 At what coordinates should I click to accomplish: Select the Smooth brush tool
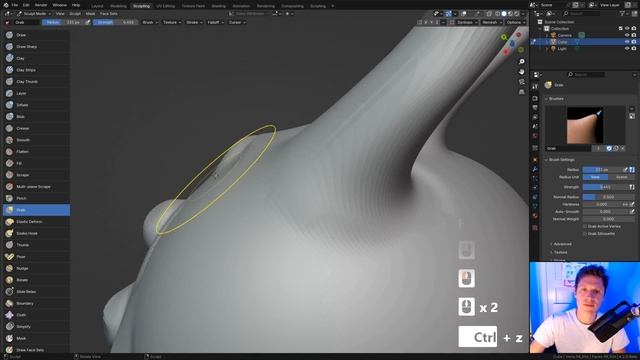[x=36, y=140]
